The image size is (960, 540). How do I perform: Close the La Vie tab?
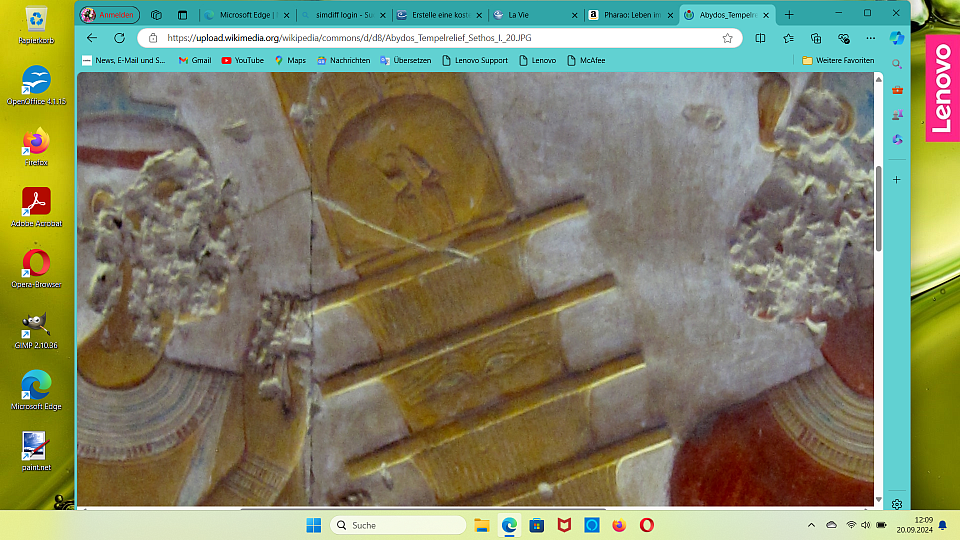tap(574, 15)
